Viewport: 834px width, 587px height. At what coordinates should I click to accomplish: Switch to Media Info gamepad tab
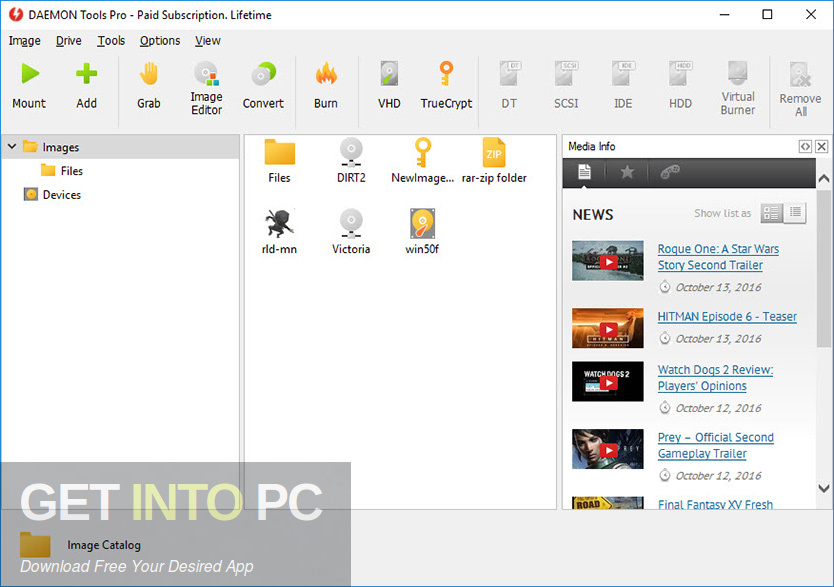click(670, 172)
